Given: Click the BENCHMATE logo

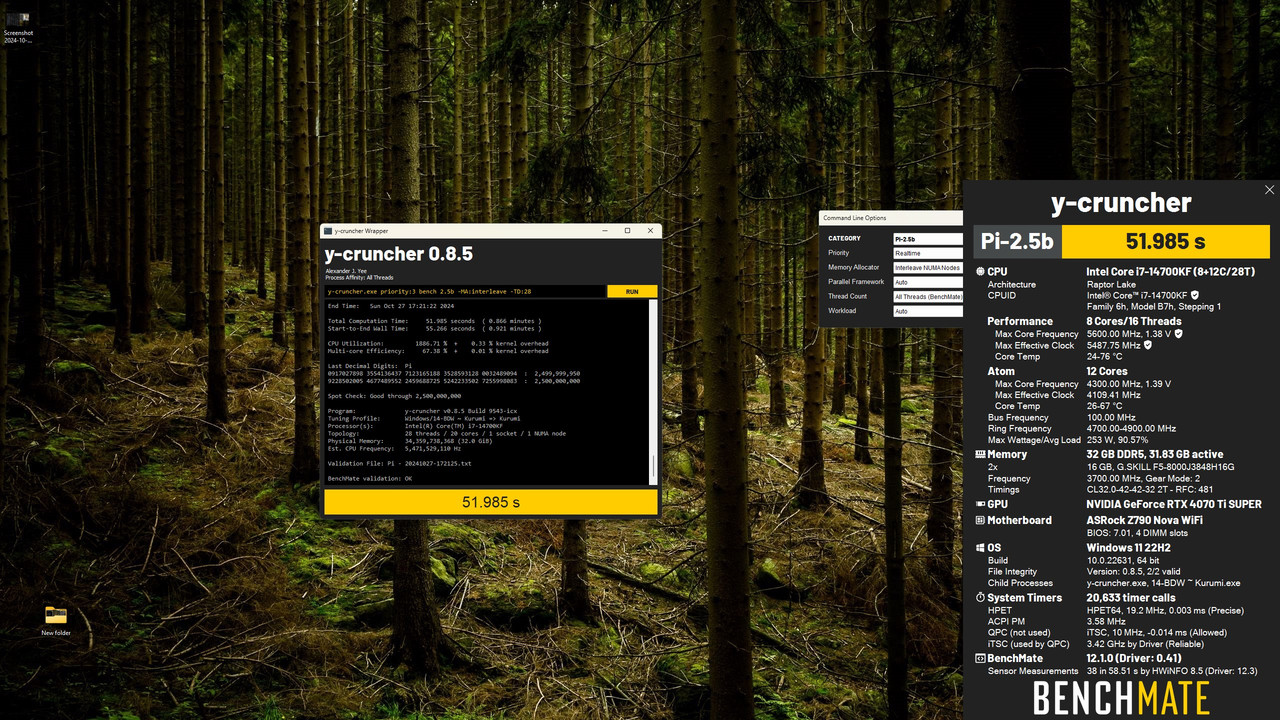Looking at the screenshot, I should [x=1121, y=698].
